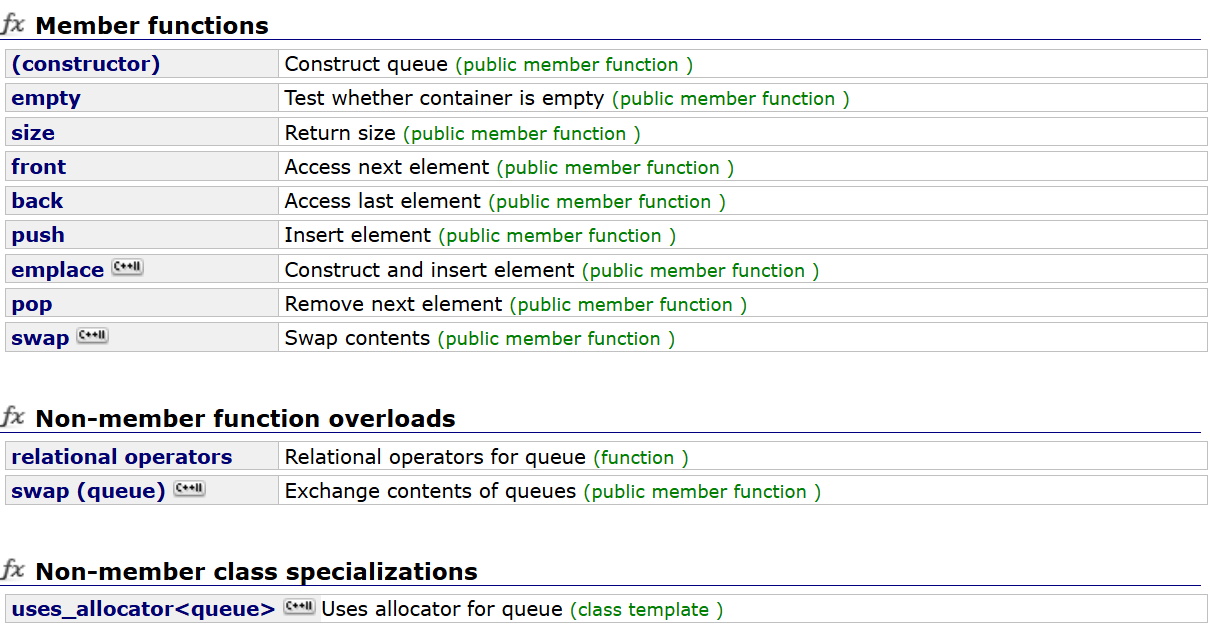The height and width of the screenshot is (630, 1210).
Task: Click the fx icon beside Member functions
Action: [12, 24]
